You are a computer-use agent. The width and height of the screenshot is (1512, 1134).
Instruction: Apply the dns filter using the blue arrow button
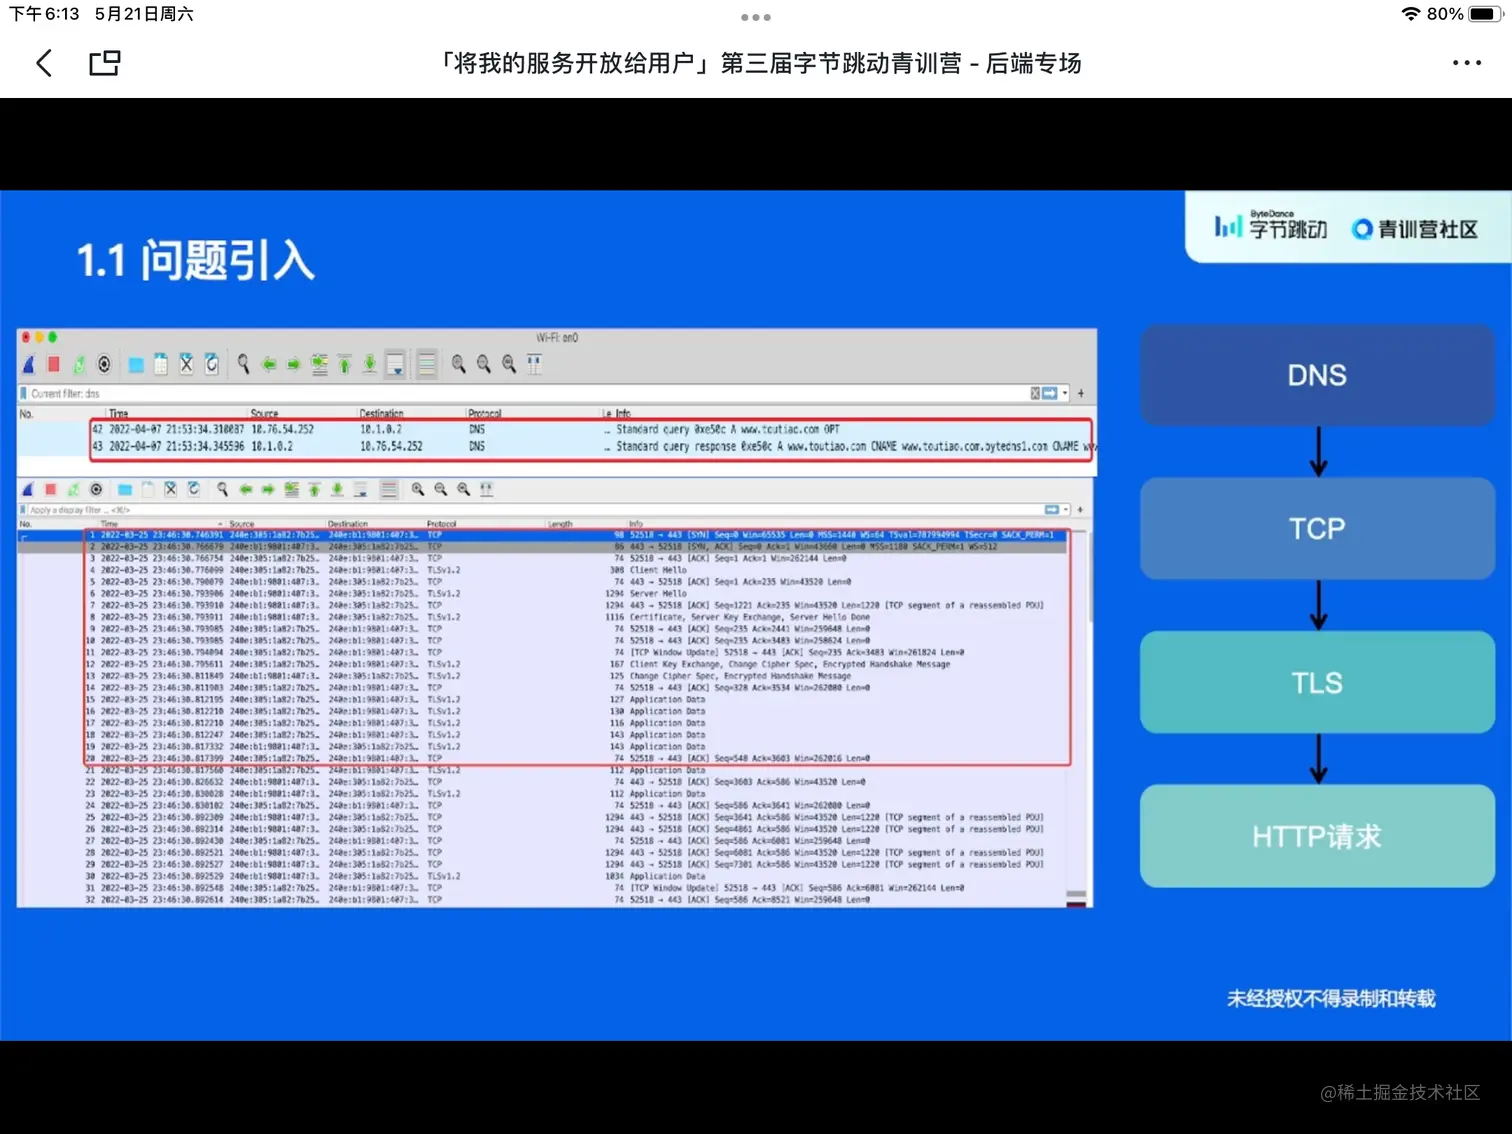tap(1049, 393)
